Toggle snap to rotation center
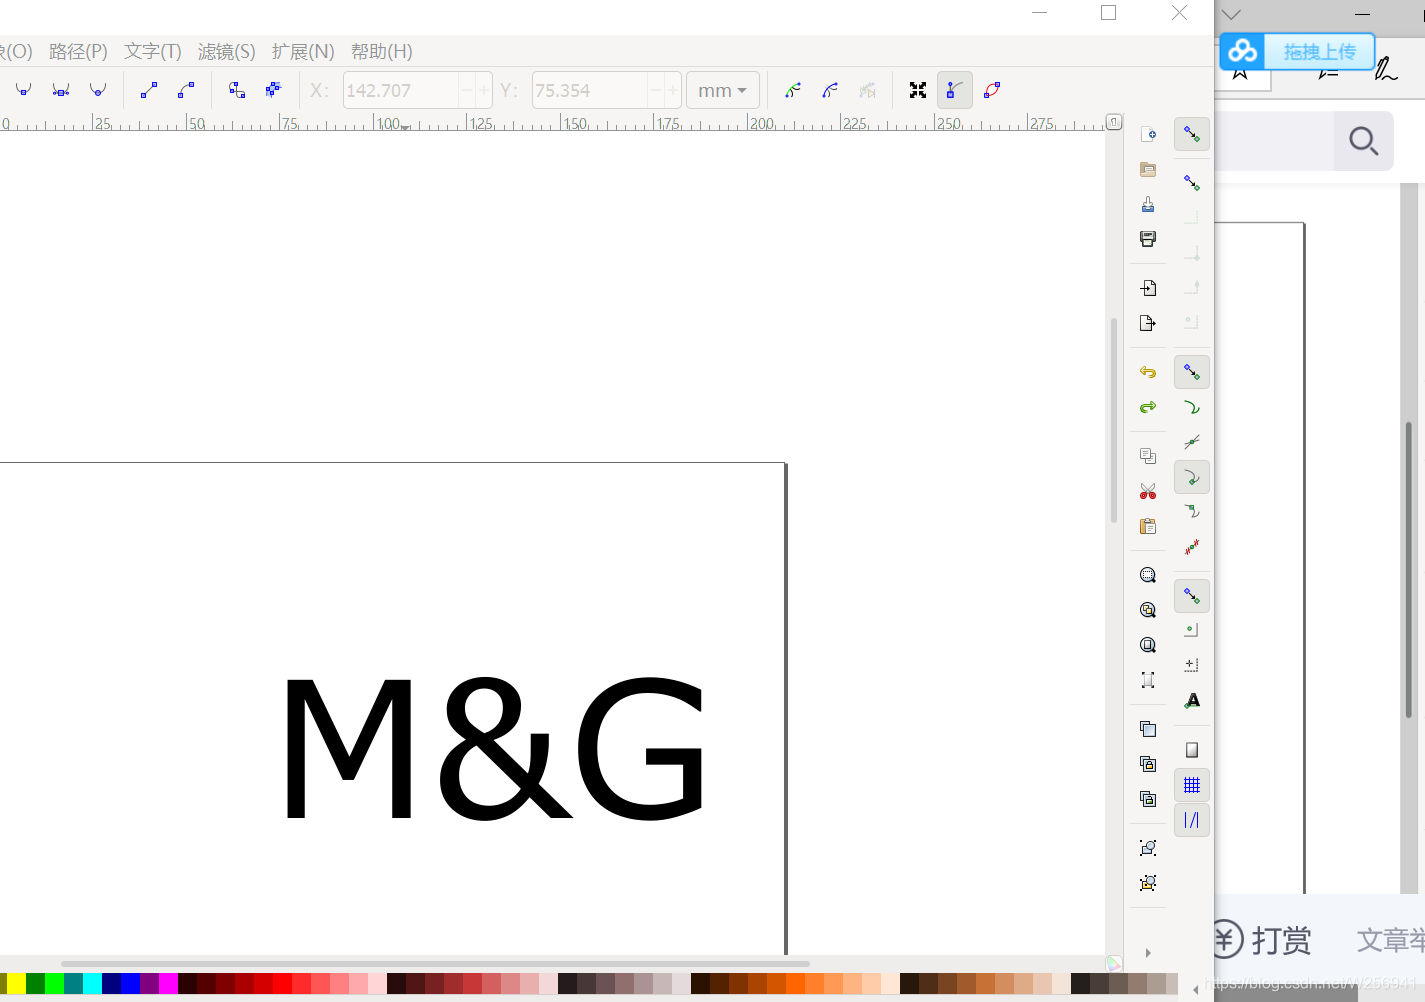 coord(1192,666)
